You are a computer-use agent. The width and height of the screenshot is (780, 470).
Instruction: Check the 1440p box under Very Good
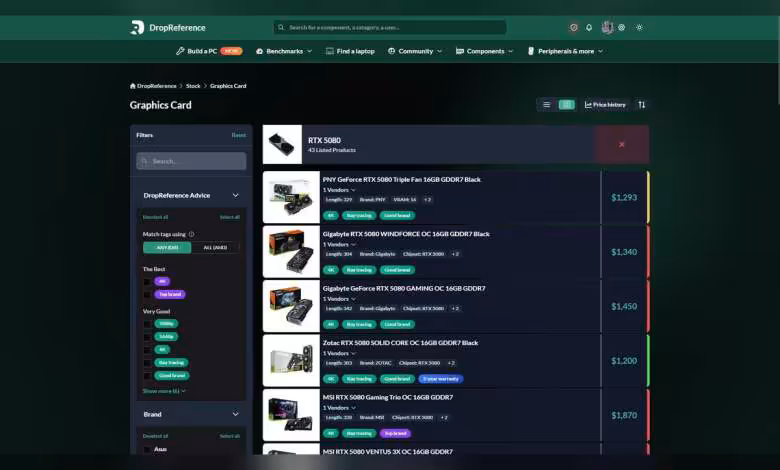pyautogui.click(x=147, y=337)
